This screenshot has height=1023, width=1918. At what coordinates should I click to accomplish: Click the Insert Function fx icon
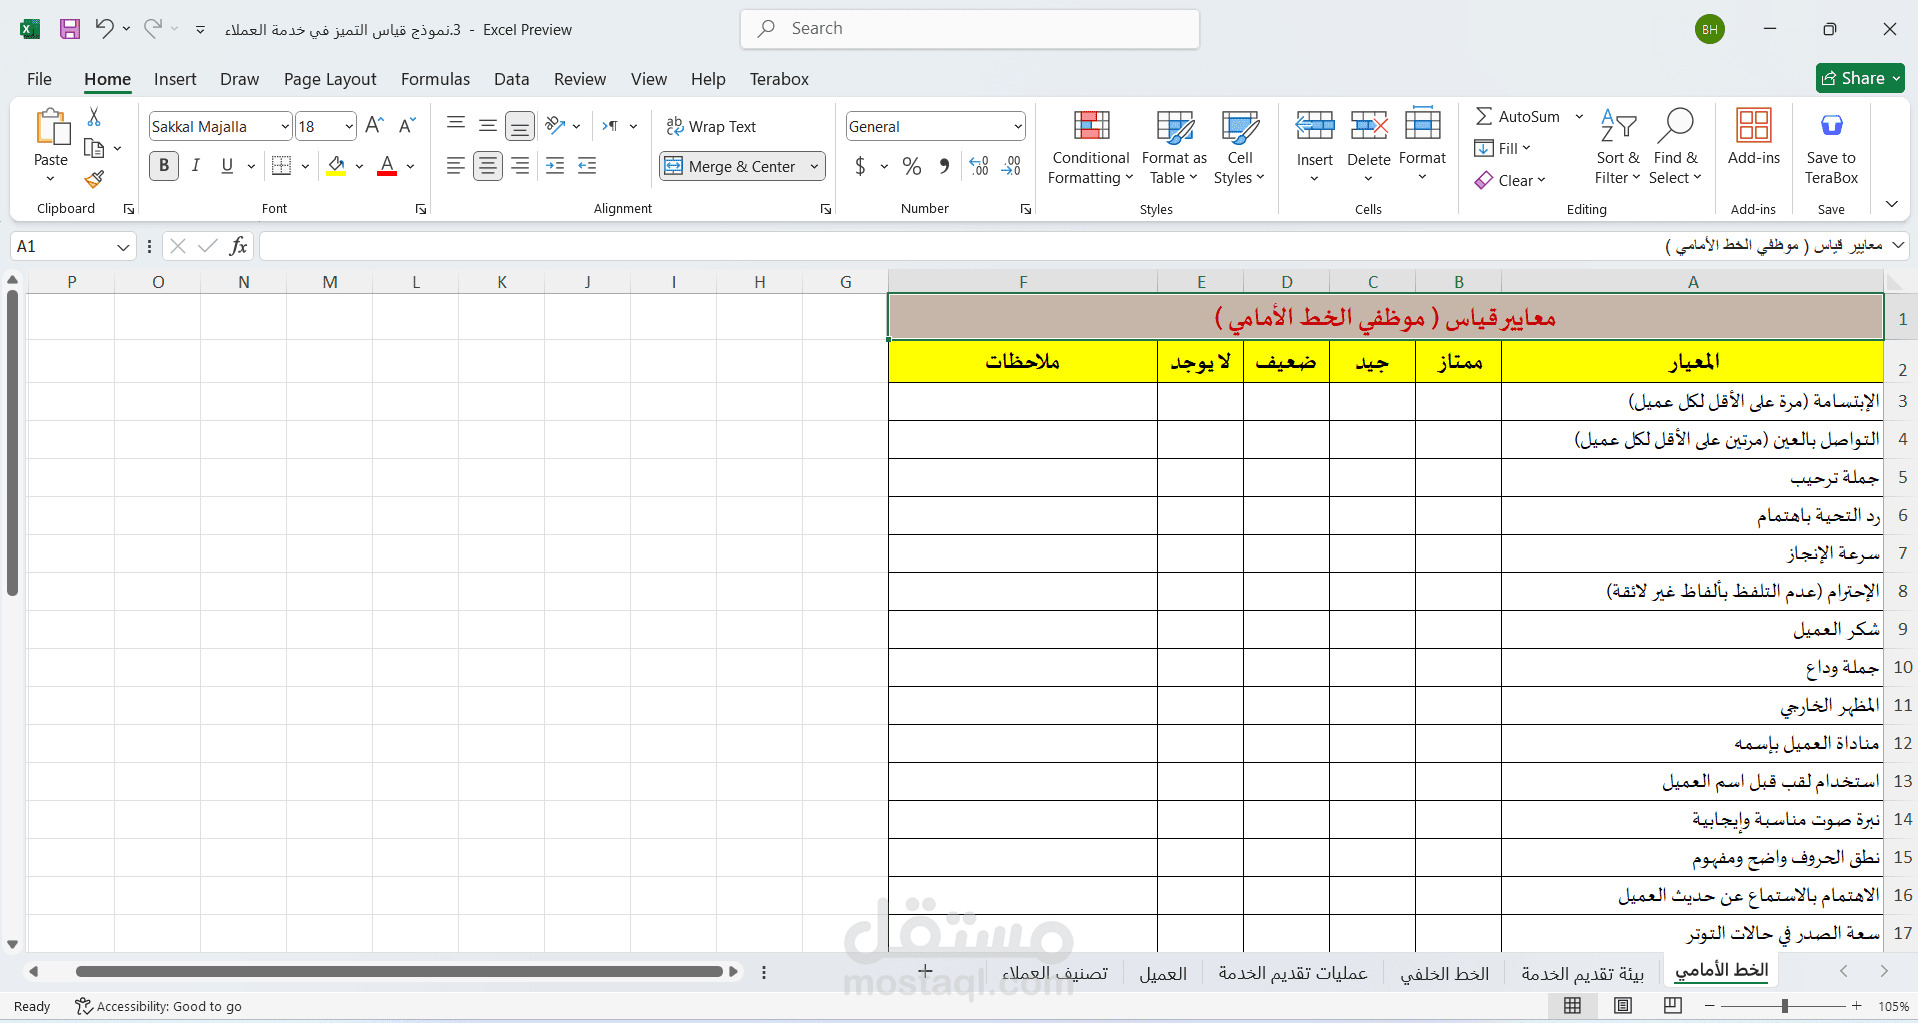click(x=238, y=246)
